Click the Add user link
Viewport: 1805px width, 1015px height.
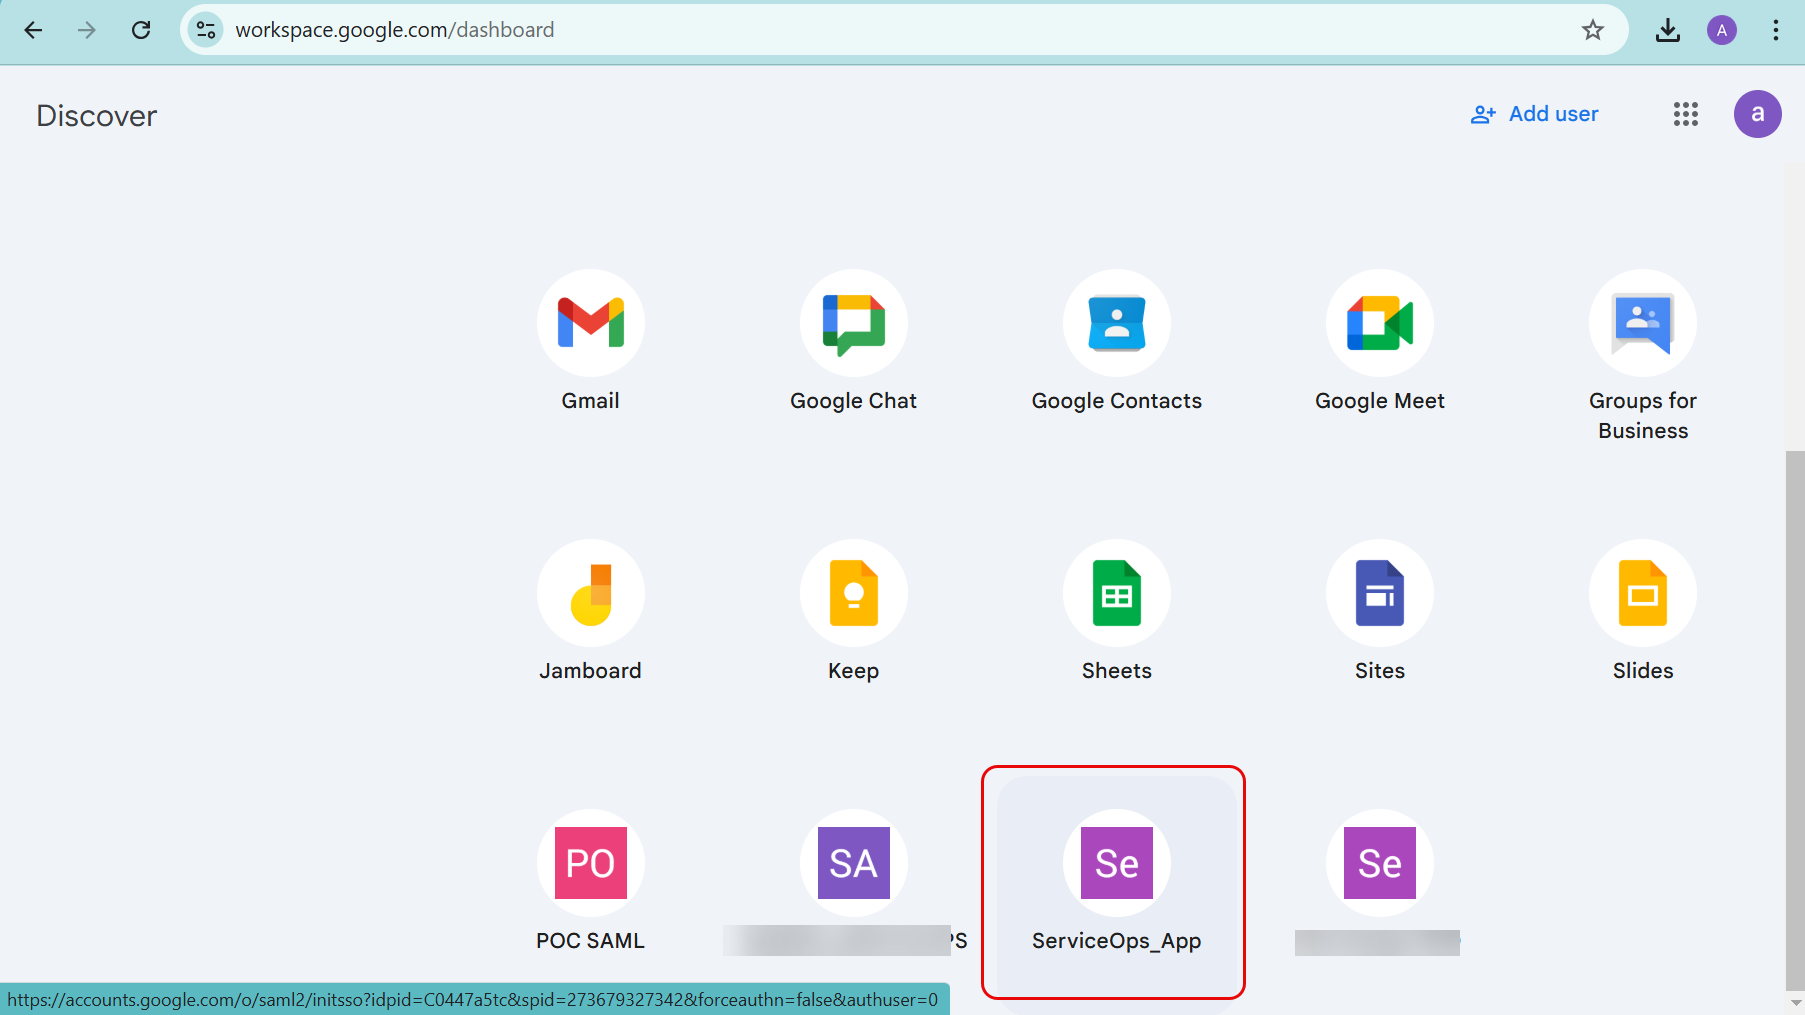(x=1535, y=114)
